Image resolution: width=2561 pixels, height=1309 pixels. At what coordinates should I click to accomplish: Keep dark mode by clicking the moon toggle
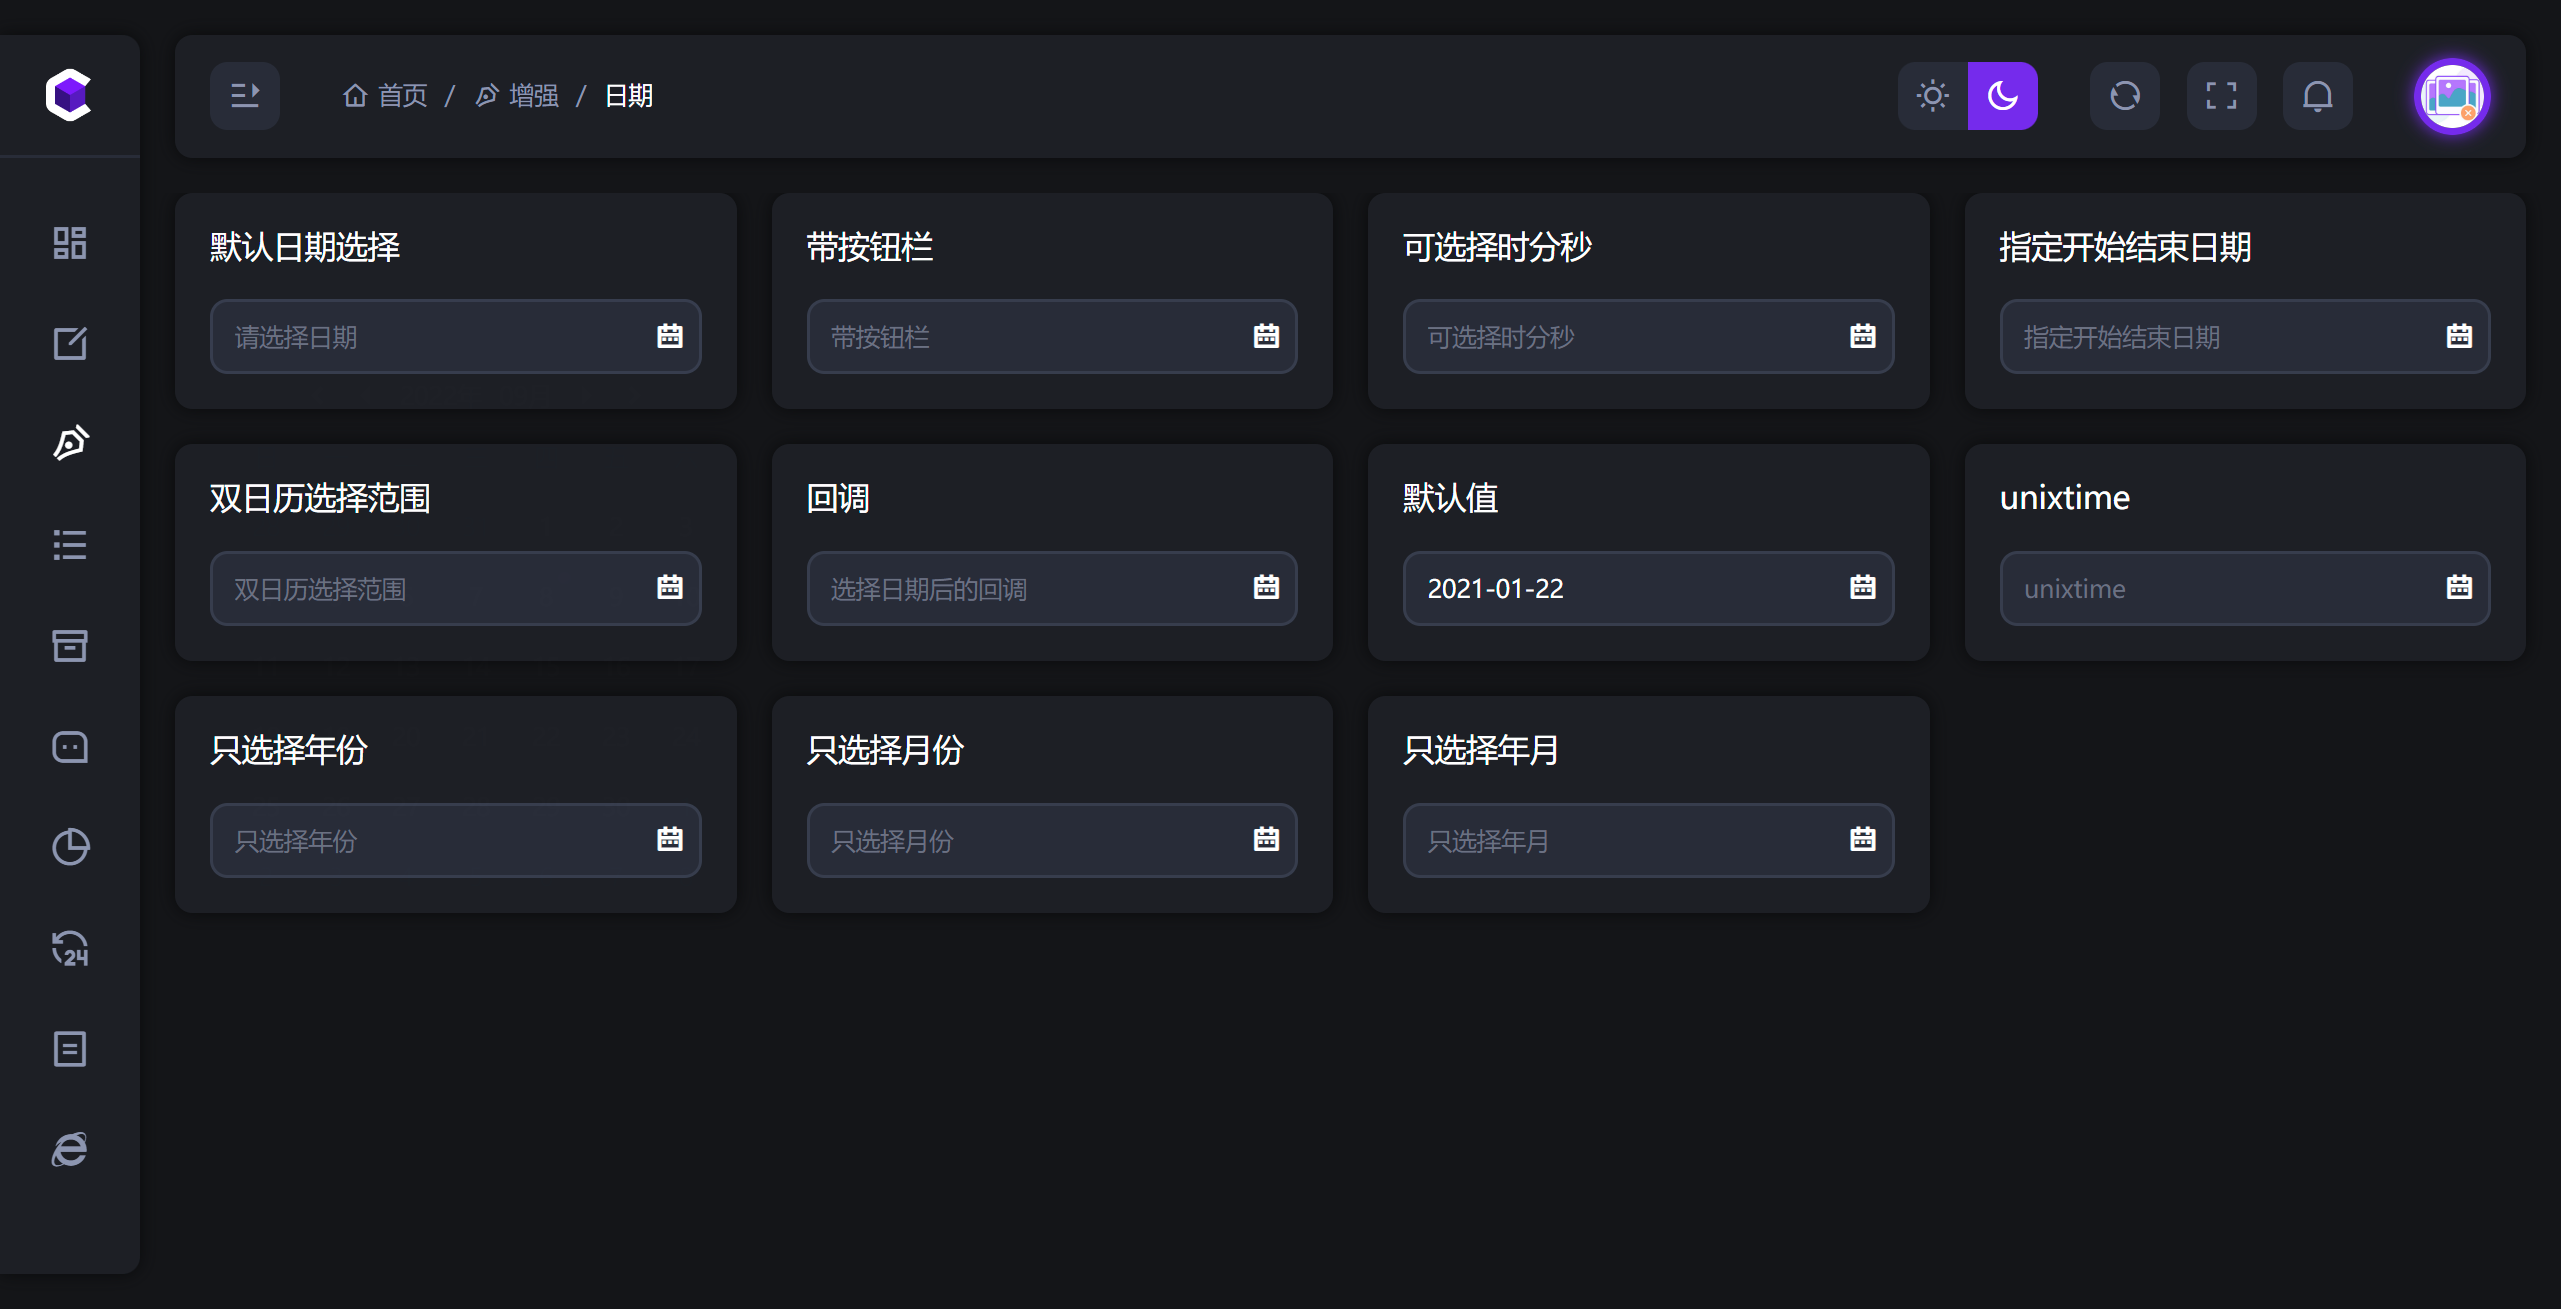pyautogui.click(x=2002, y=95)
